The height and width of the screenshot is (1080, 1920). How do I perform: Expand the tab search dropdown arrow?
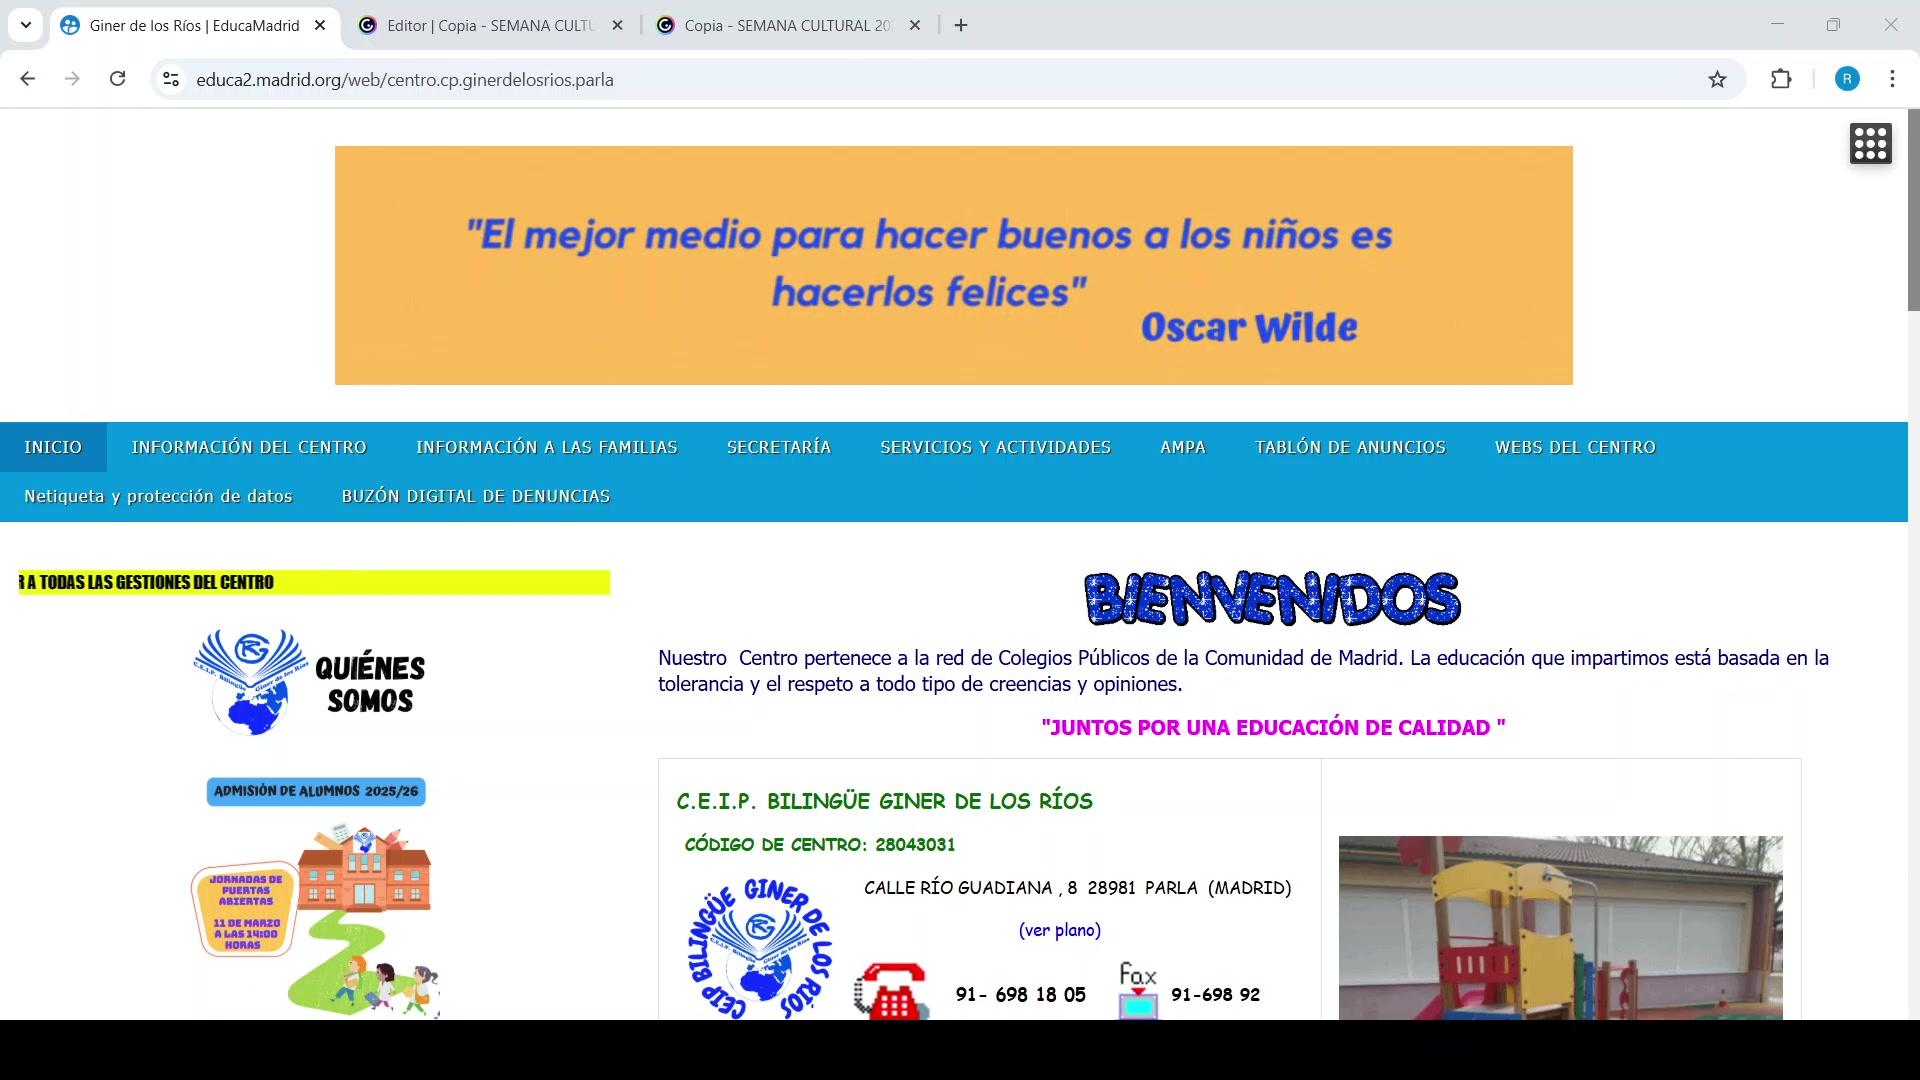[x=26, y=25]
